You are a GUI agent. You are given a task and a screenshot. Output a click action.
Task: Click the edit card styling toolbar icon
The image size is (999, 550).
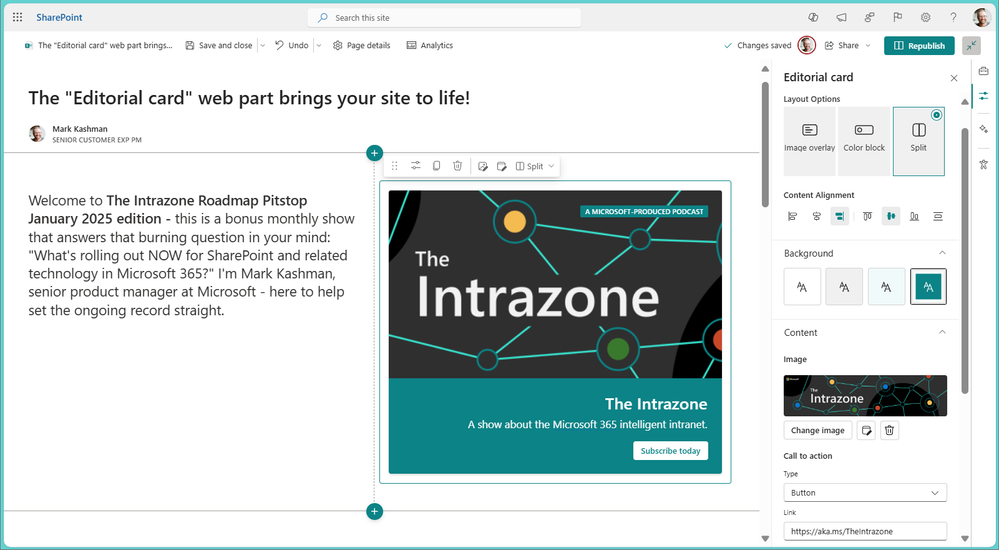tap(501, 166)
